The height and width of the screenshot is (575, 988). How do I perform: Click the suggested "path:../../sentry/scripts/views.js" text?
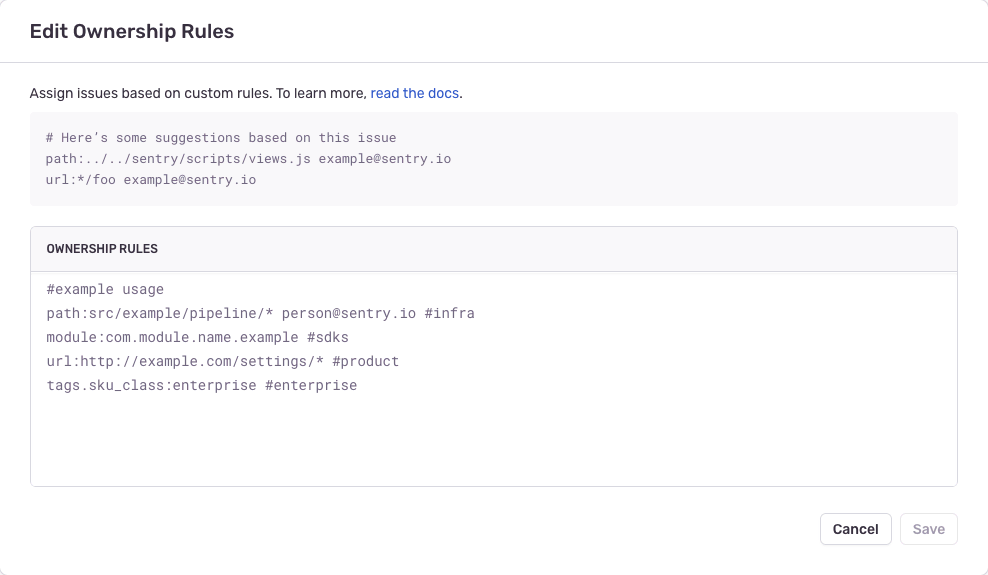pyautogui.click(x=178, y=159)
